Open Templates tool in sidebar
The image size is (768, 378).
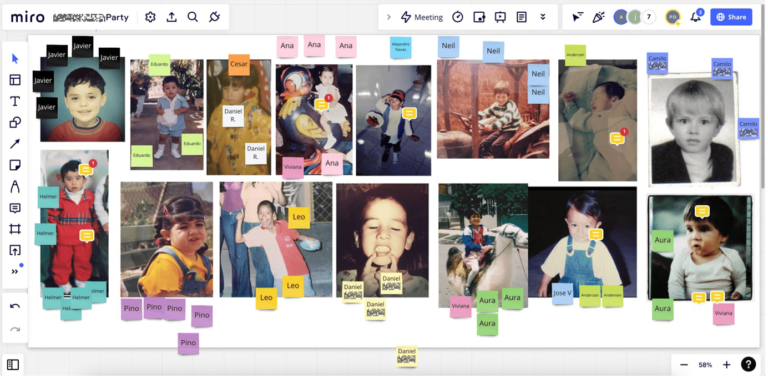coord(15,80)
